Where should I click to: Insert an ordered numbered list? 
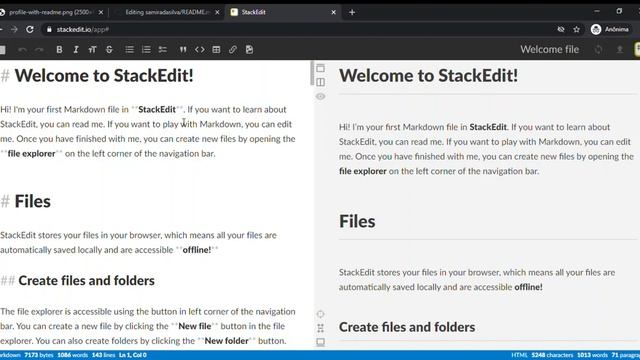pos(146,50)
